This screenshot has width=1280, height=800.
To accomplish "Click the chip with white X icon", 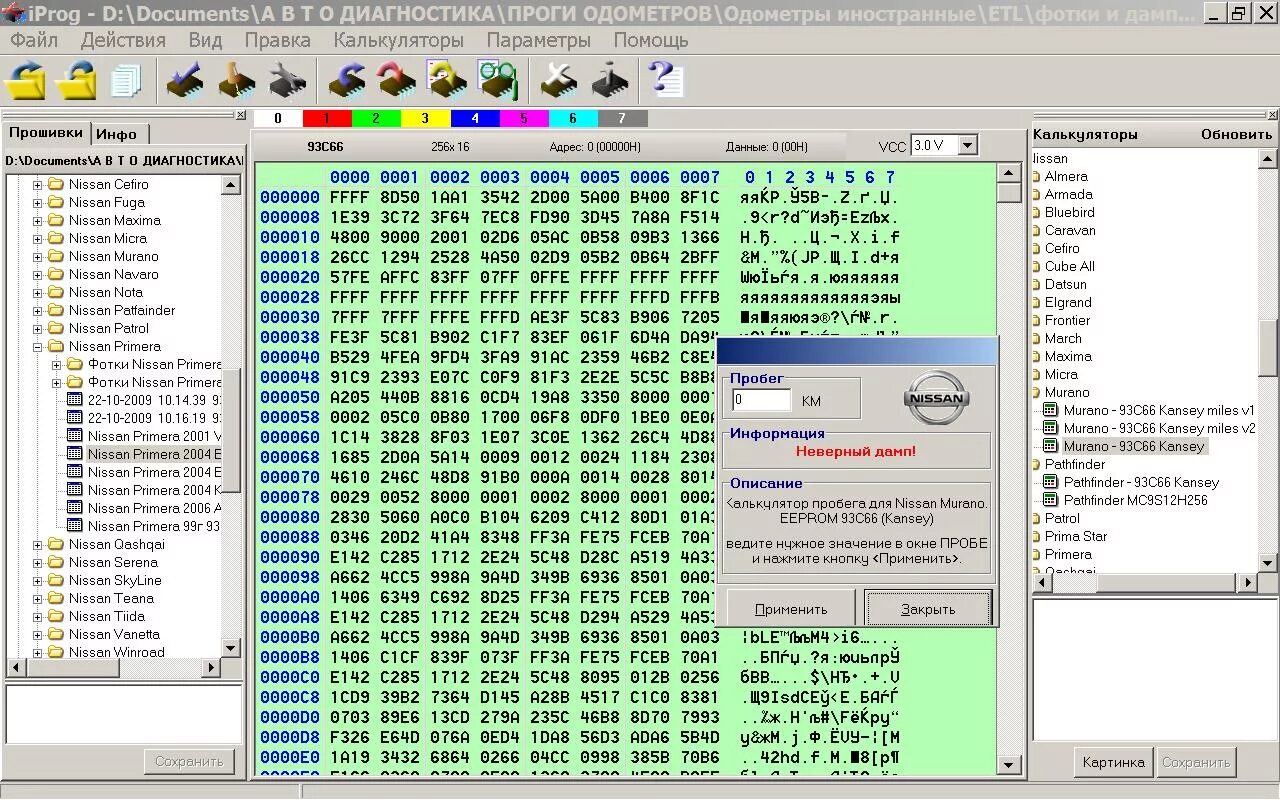I will click(x=558, y=80).
